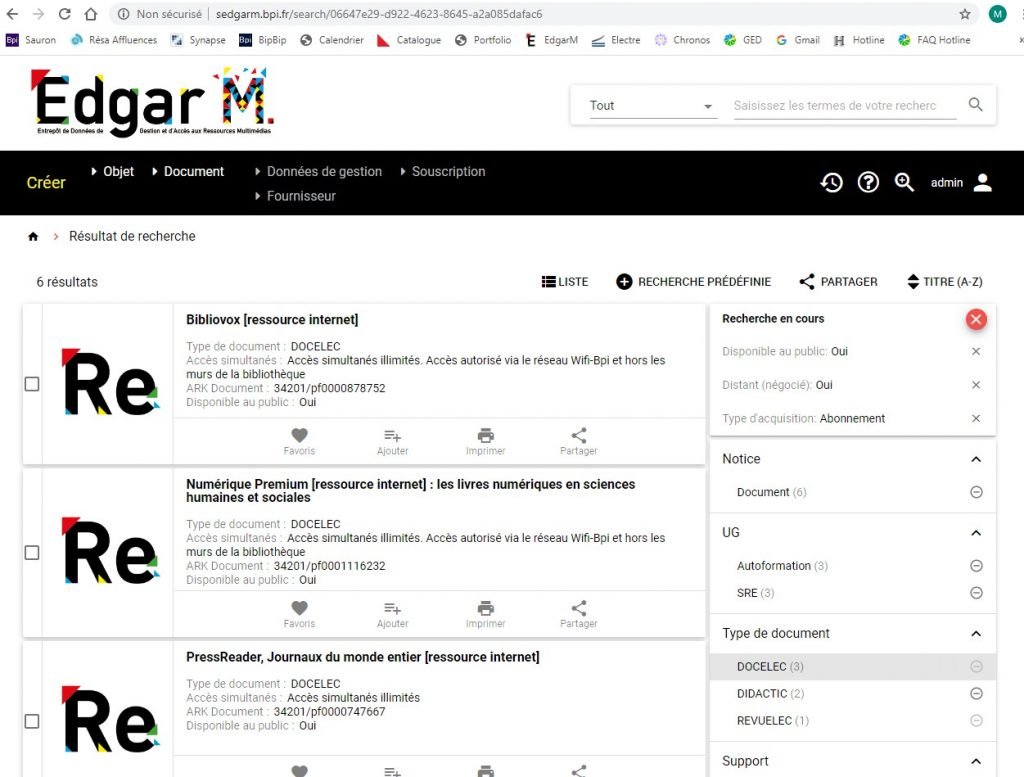Click the Numérique Premium Re thumbnail

[x=110, y=552]
